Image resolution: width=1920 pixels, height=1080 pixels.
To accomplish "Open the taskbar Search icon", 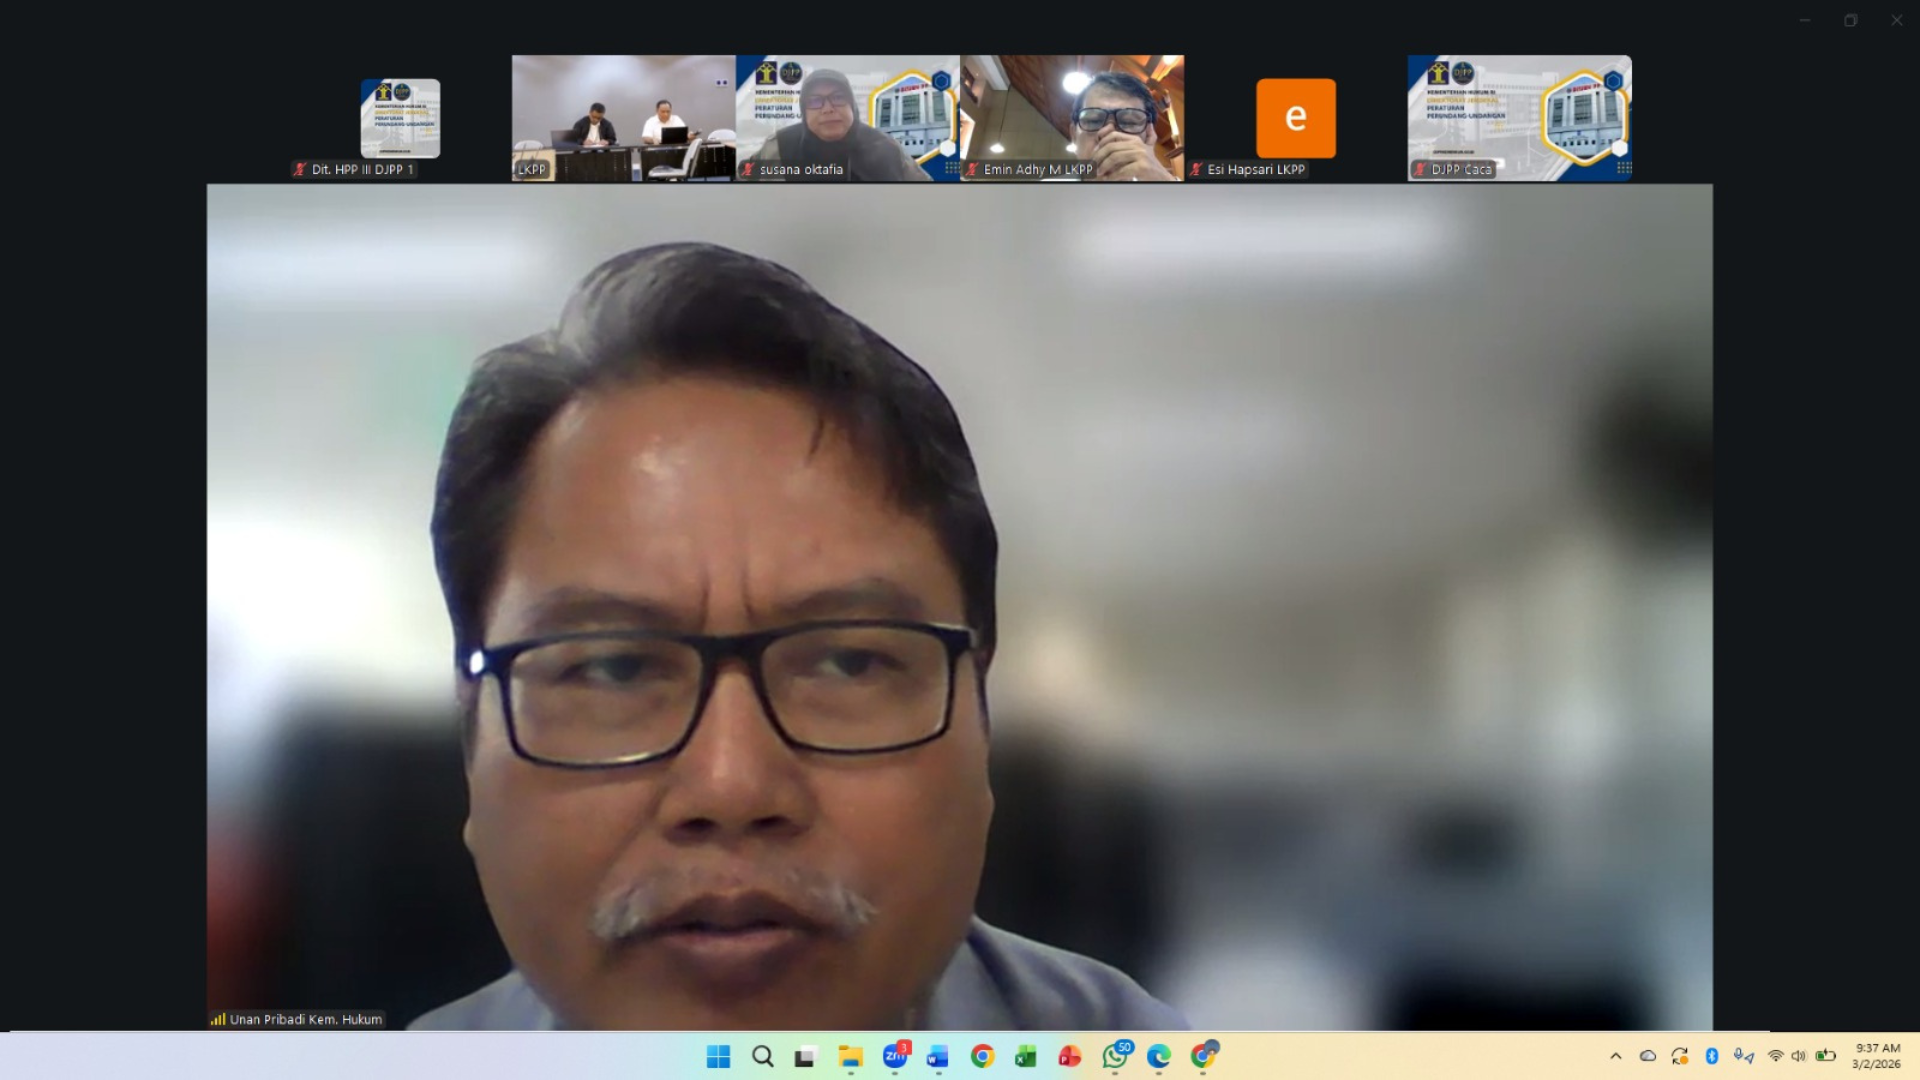I will 763,1057.
